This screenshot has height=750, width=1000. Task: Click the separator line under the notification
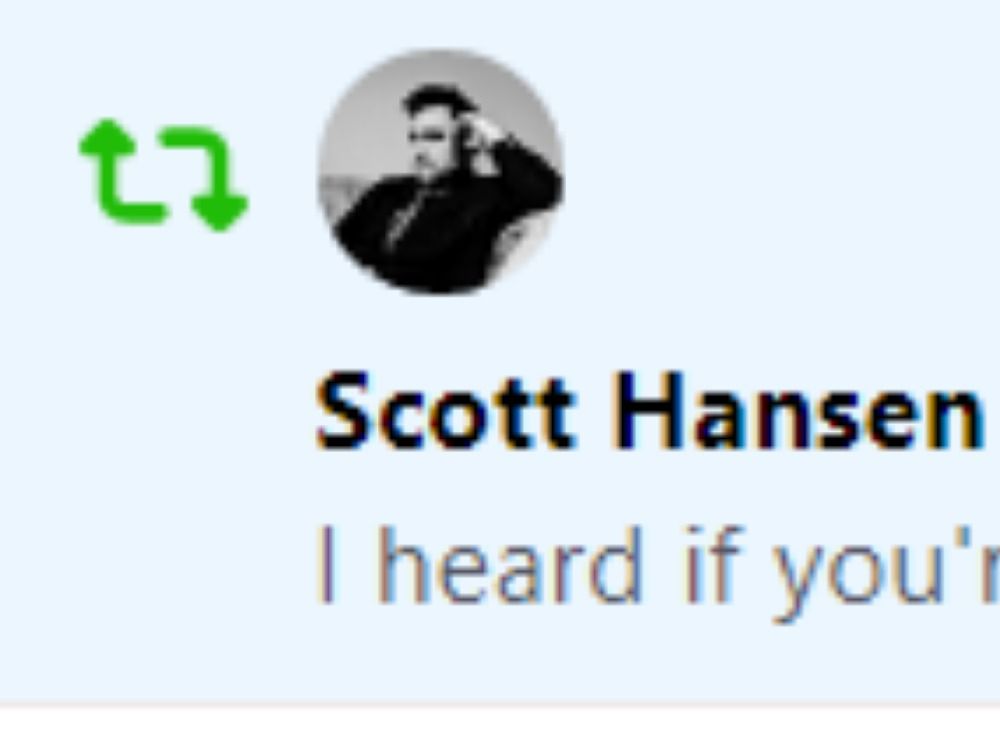[x=500, y=705]
